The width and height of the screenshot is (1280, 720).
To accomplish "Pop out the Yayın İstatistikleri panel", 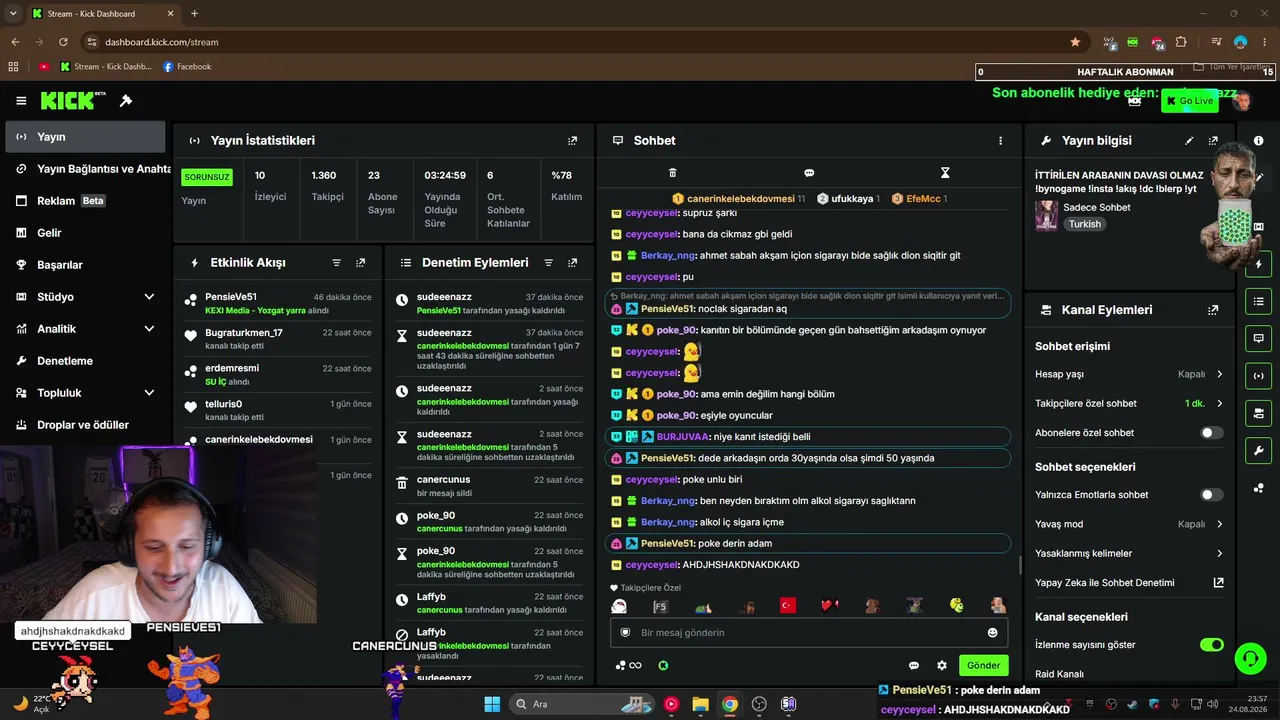I will coord(572,141).
